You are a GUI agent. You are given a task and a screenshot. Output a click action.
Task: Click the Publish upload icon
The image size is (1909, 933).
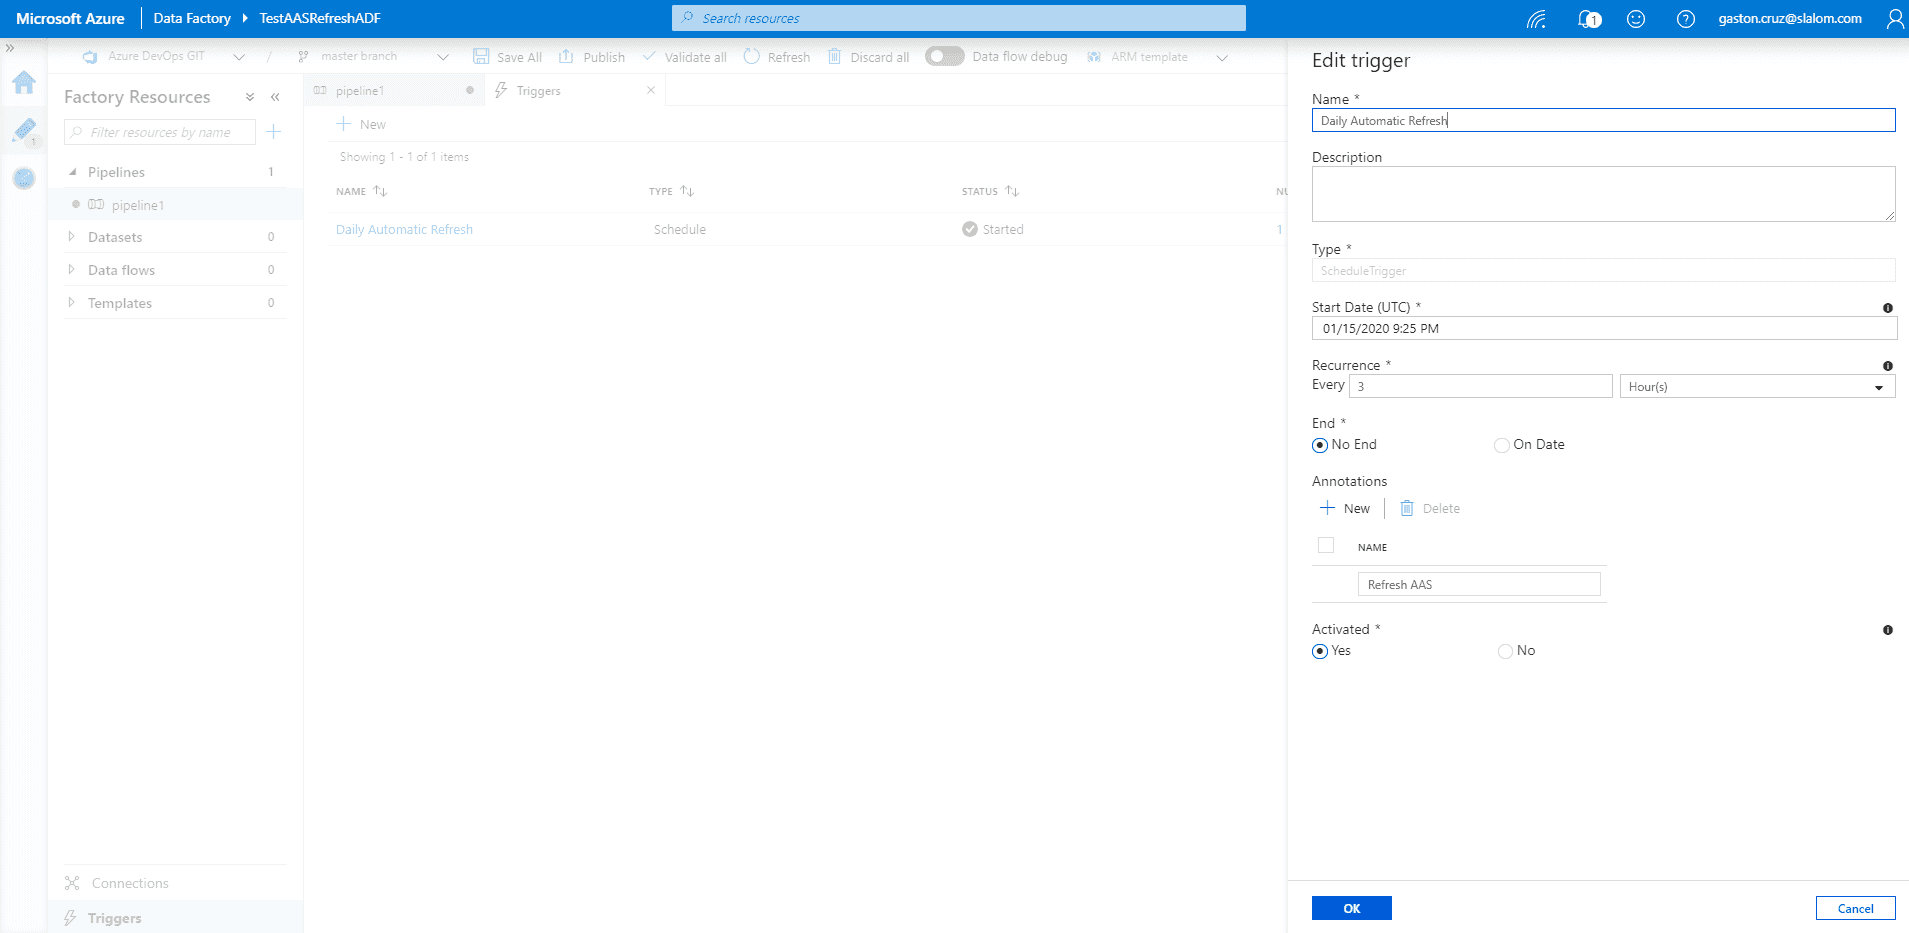point(566,56)
